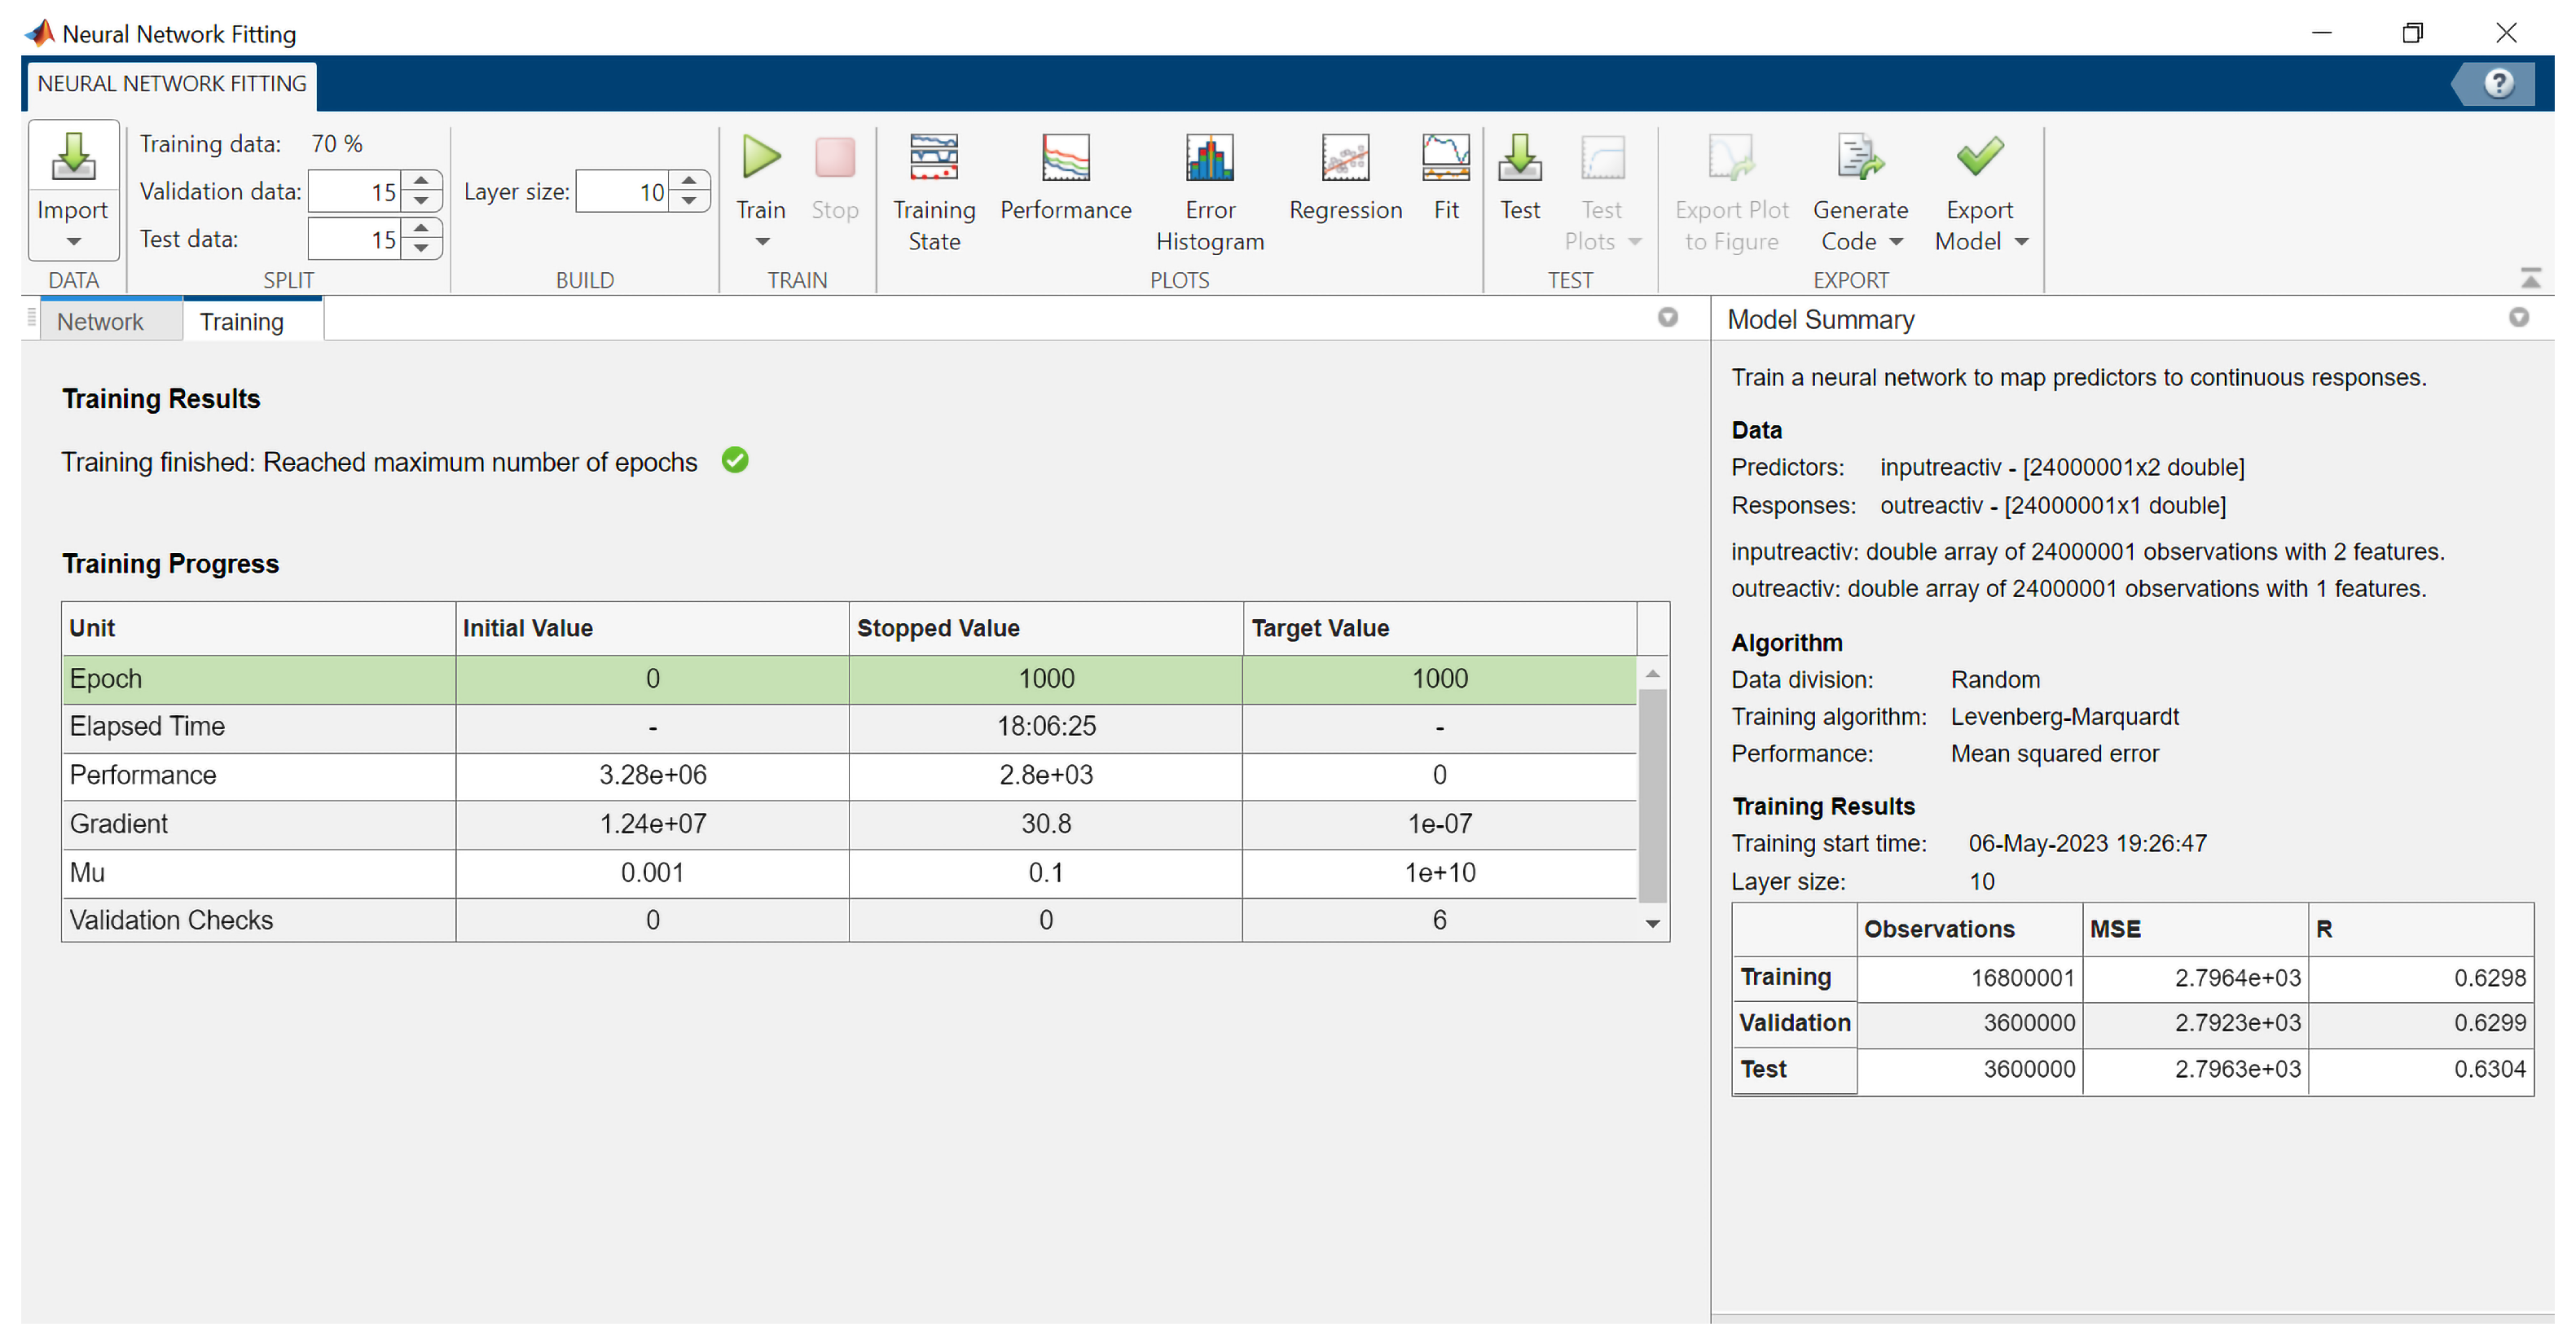This screenshot has height=1340, width=2576.
Task: Click the Training Progress table scrollbar
Action: pyautogui.click(x=1652, y=795)
